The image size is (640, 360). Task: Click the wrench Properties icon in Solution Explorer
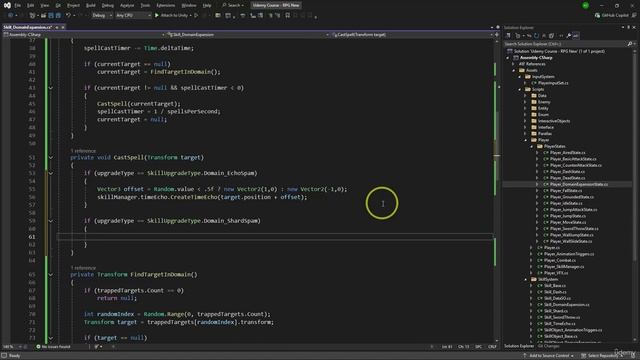point(568,36)
